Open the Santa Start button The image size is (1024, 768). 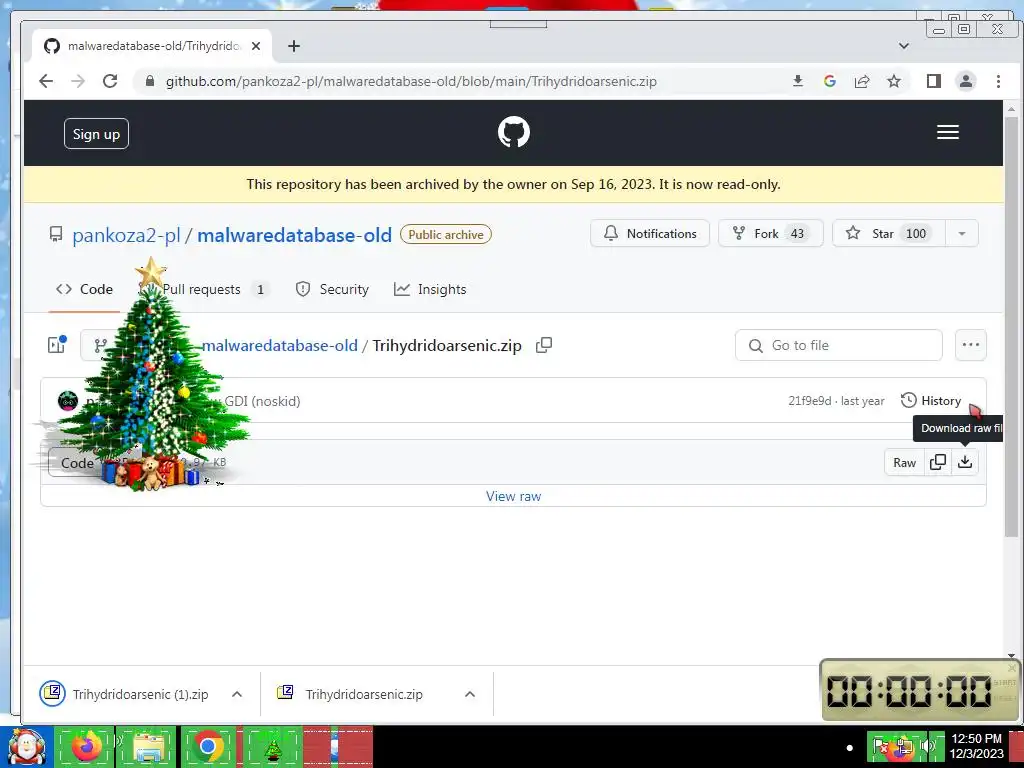click(x=26, y=746)
